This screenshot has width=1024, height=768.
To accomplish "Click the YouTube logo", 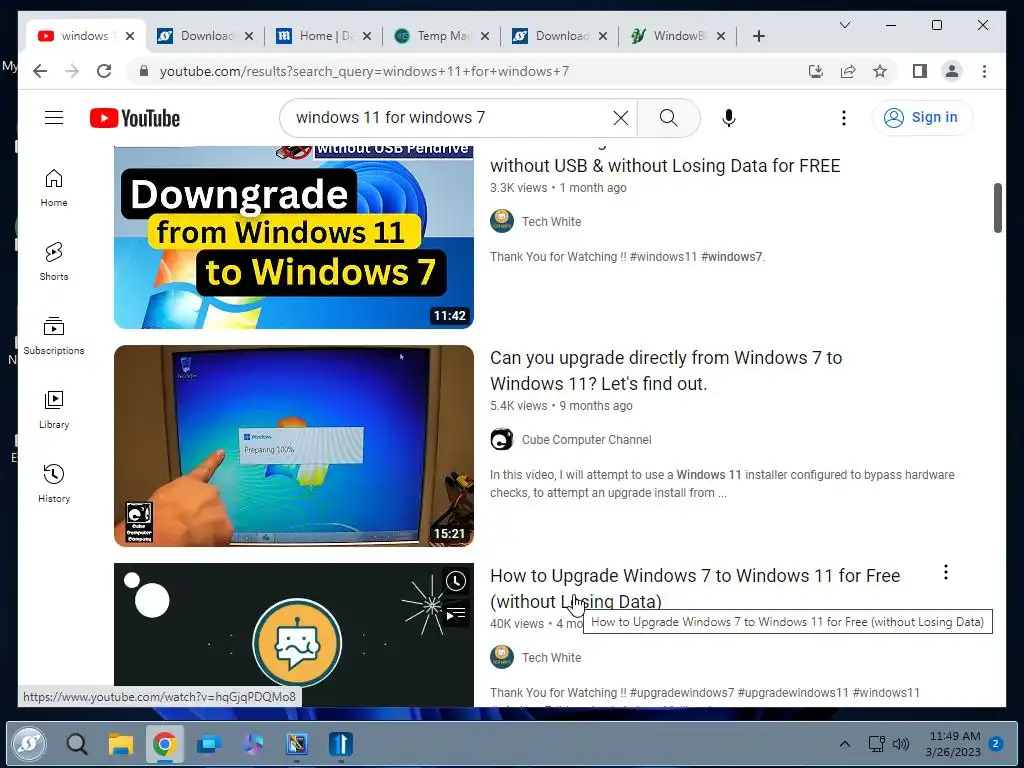I will click(135, 118).
